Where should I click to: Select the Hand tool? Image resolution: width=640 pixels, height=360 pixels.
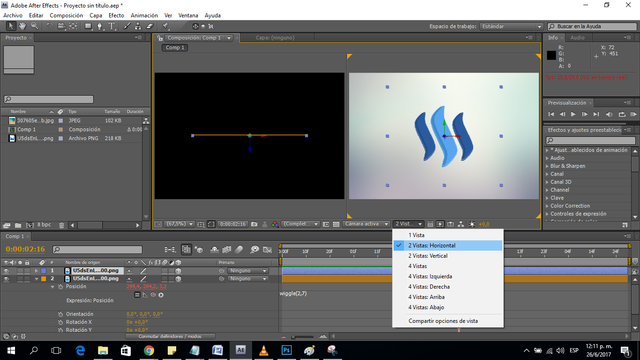[22, 26]
